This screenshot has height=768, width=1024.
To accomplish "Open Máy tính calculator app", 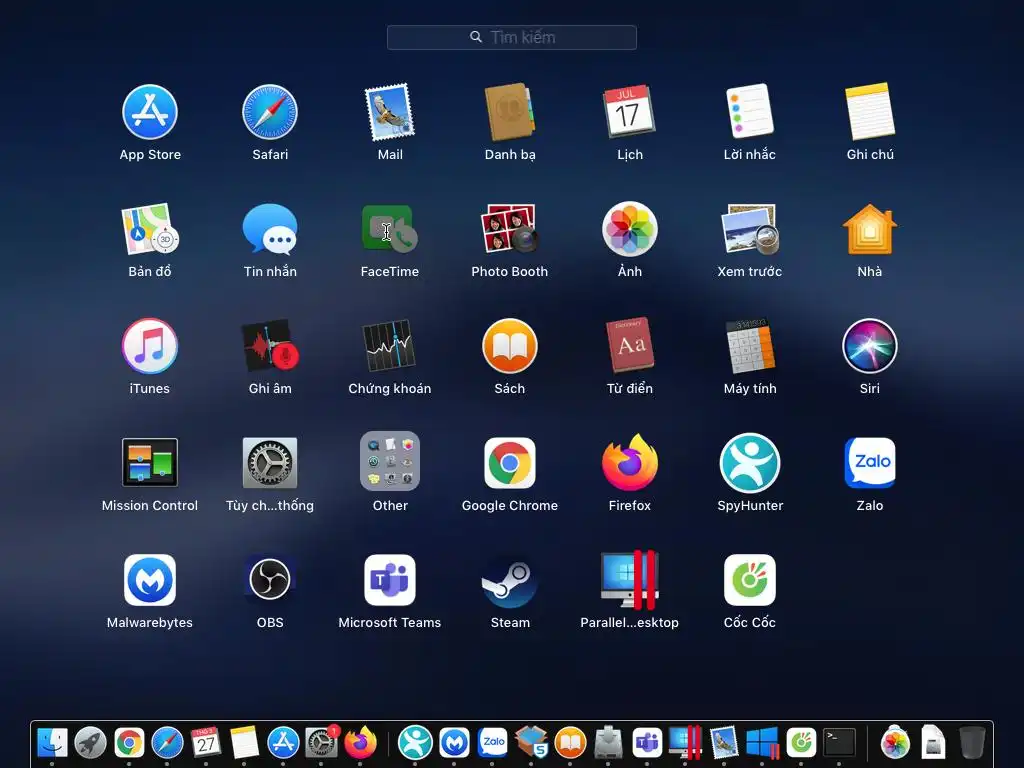I will [x=750, y=346].
